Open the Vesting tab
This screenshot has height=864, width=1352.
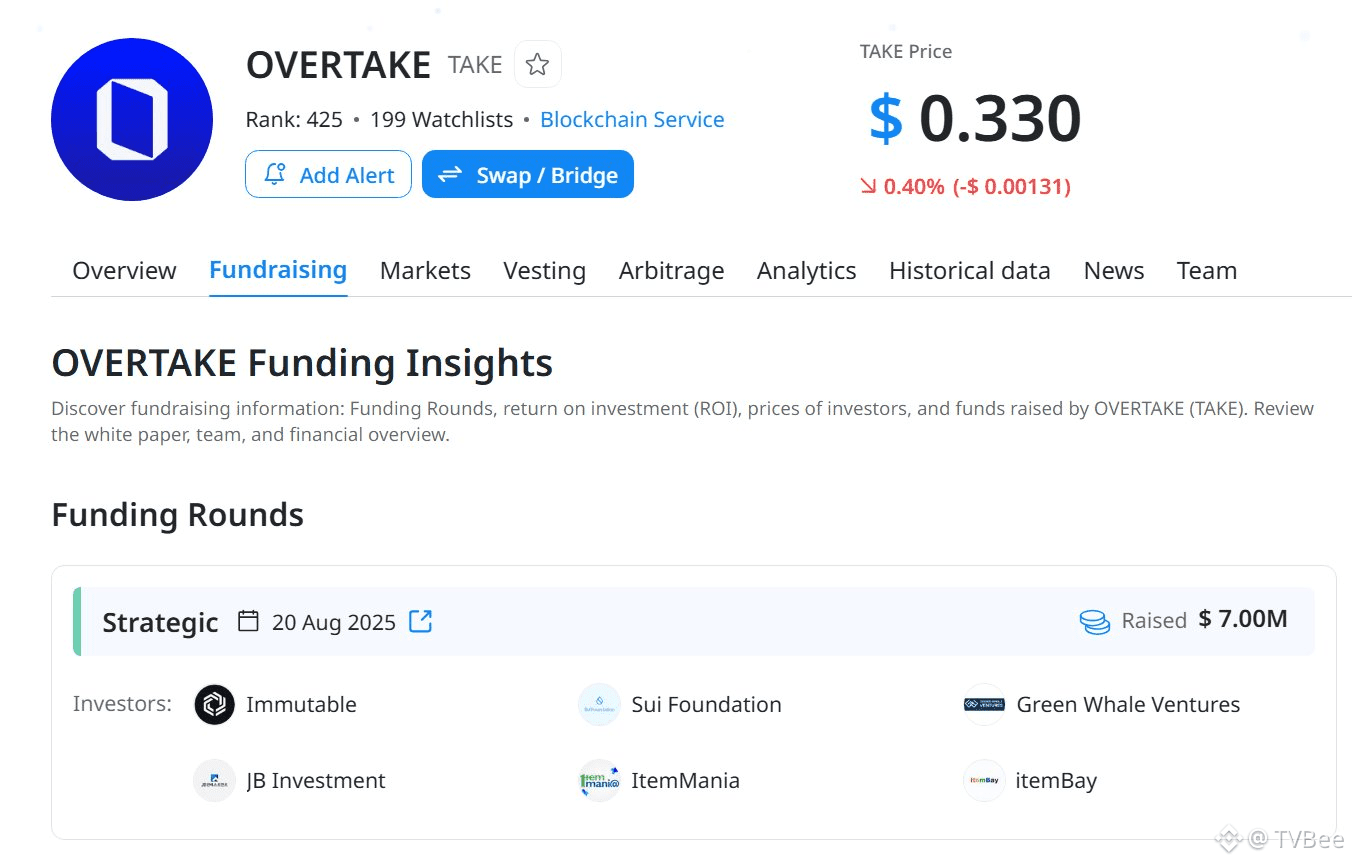pos(544,270)
